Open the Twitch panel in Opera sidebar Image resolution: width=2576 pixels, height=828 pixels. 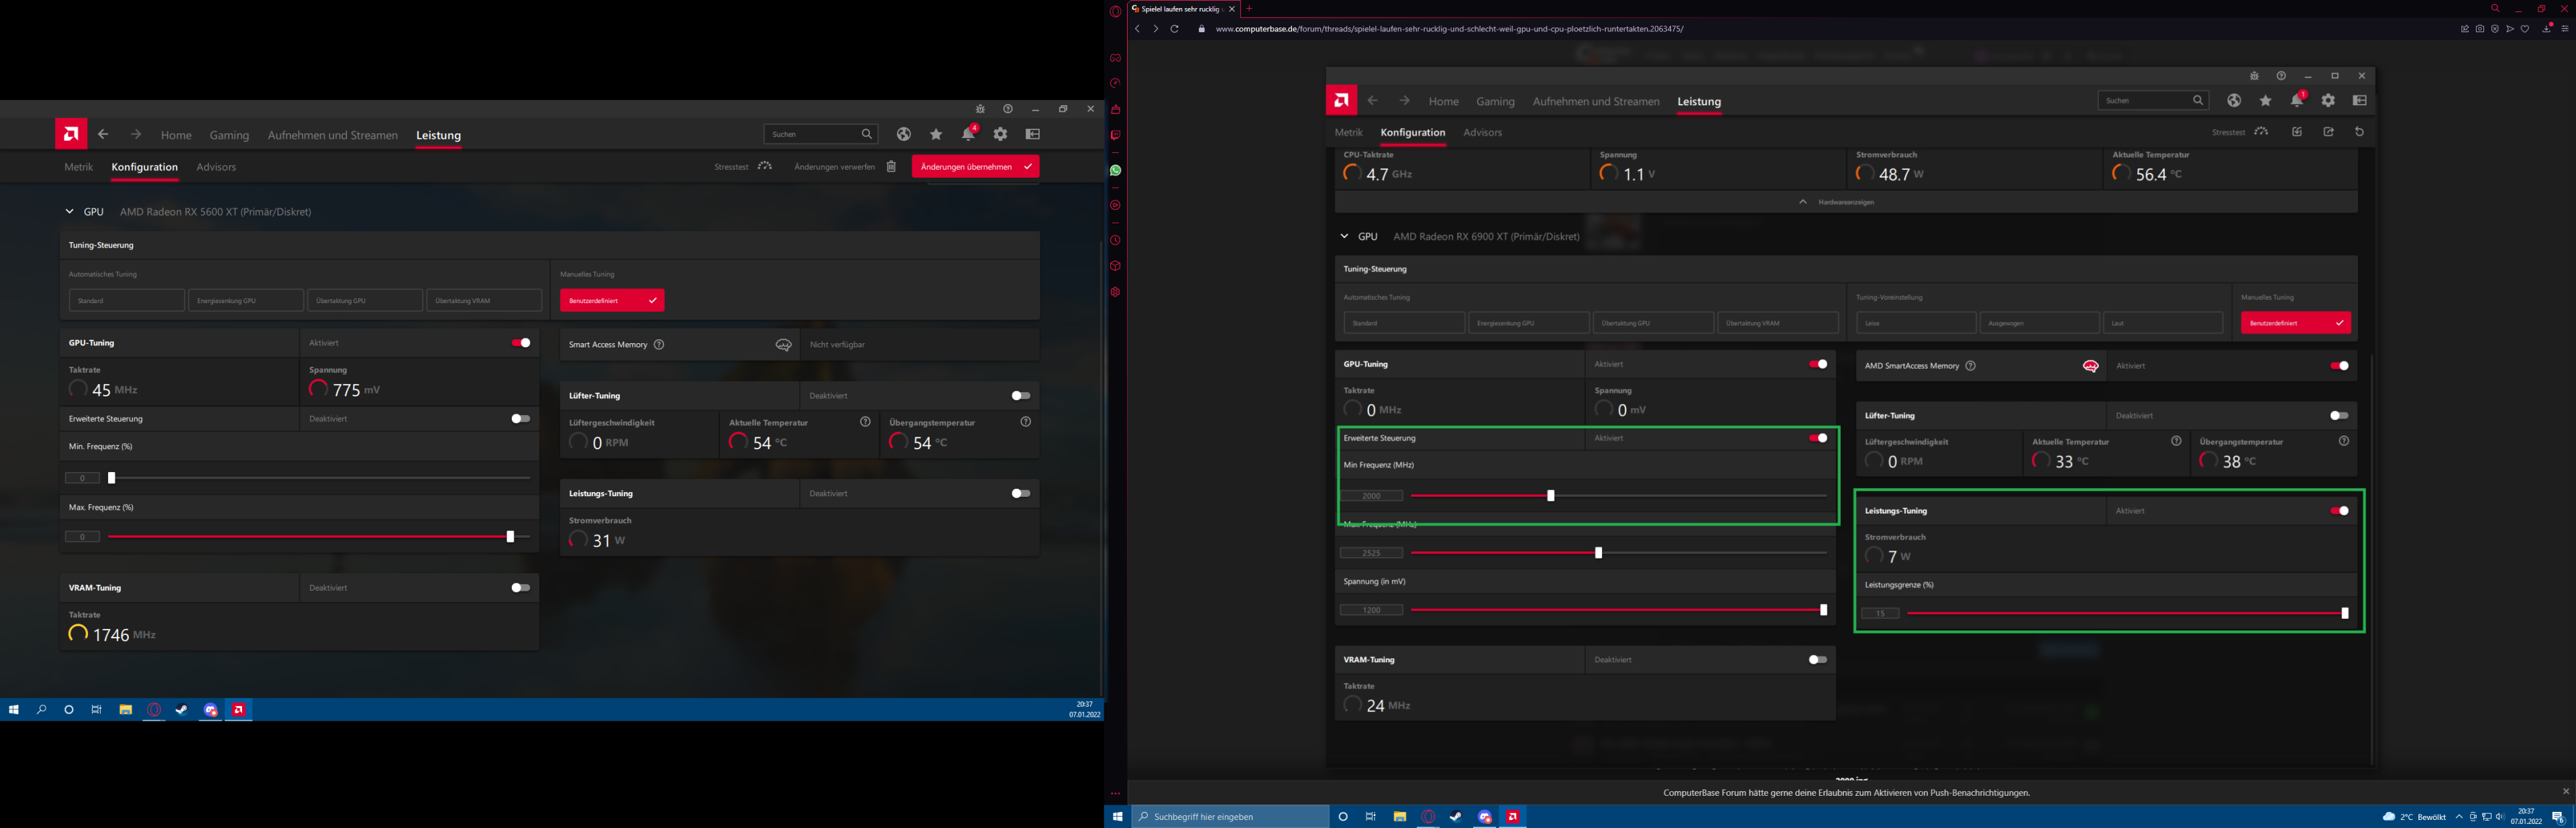1115,135
